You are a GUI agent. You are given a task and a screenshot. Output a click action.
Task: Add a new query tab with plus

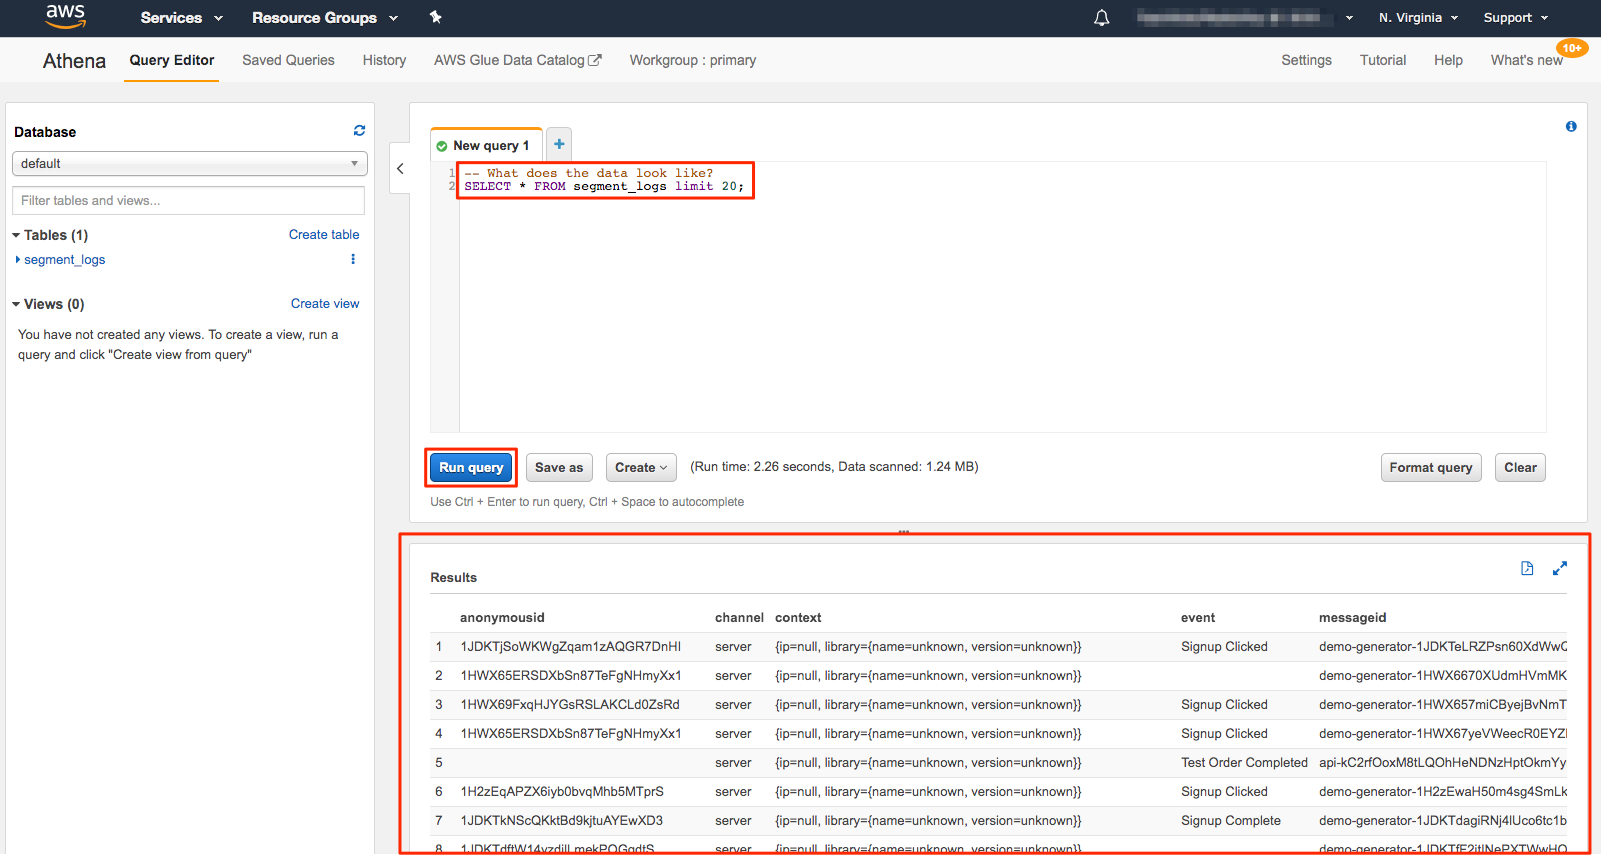559,144
